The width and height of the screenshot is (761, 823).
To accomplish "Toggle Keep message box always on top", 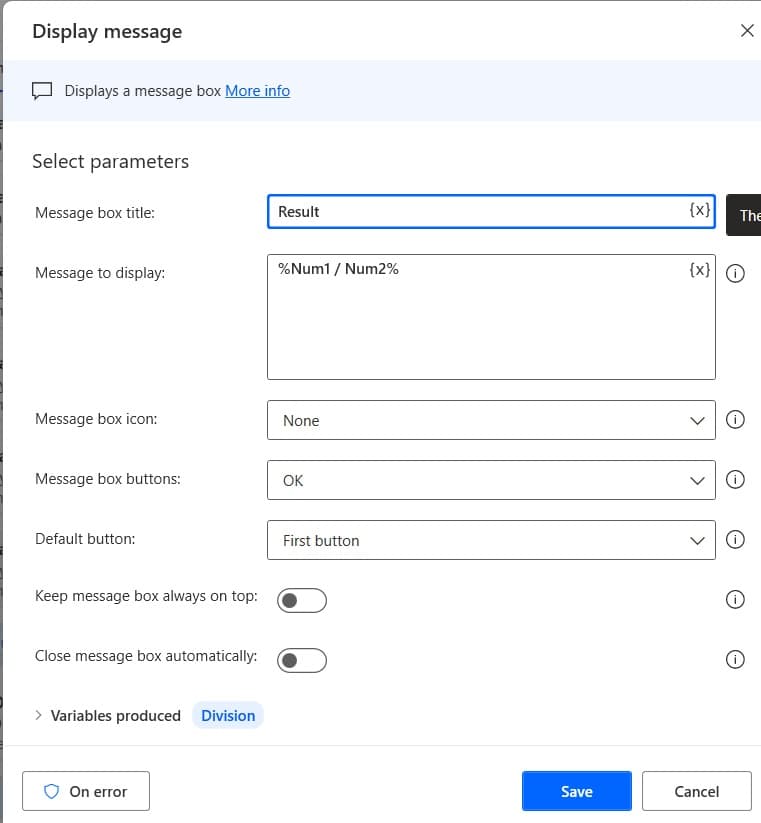I will tap(302, 600).
